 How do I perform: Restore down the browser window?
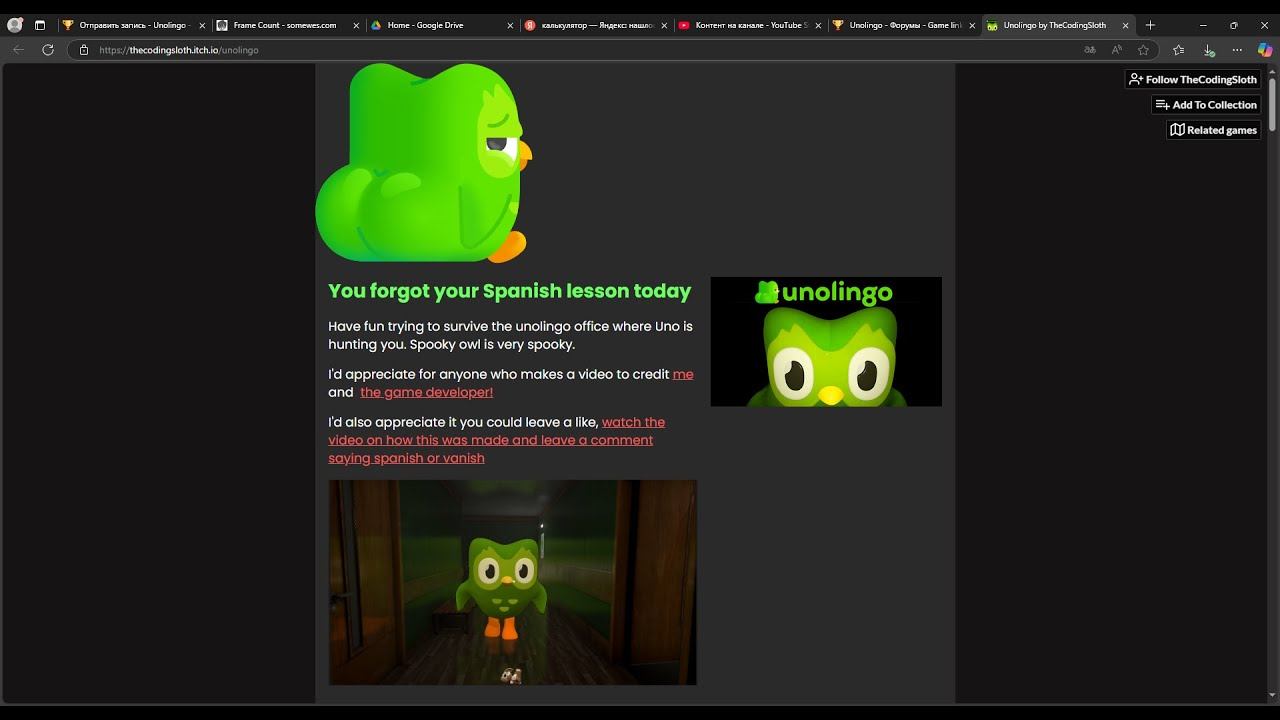point(1233,25)
